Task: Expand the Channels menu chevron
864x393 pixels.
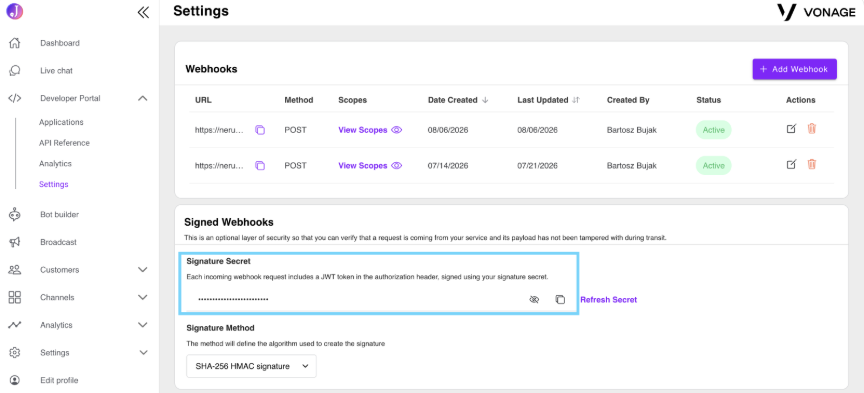Action: [x=143, y=297]
